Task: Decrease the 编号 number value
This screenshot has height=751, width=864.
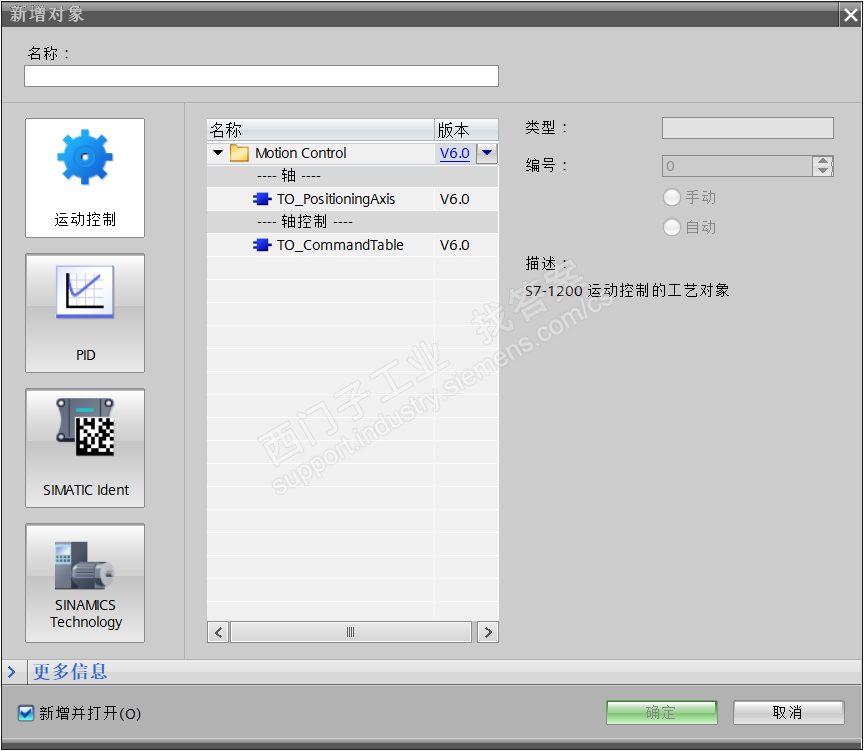Action: [x=823, y=171]
